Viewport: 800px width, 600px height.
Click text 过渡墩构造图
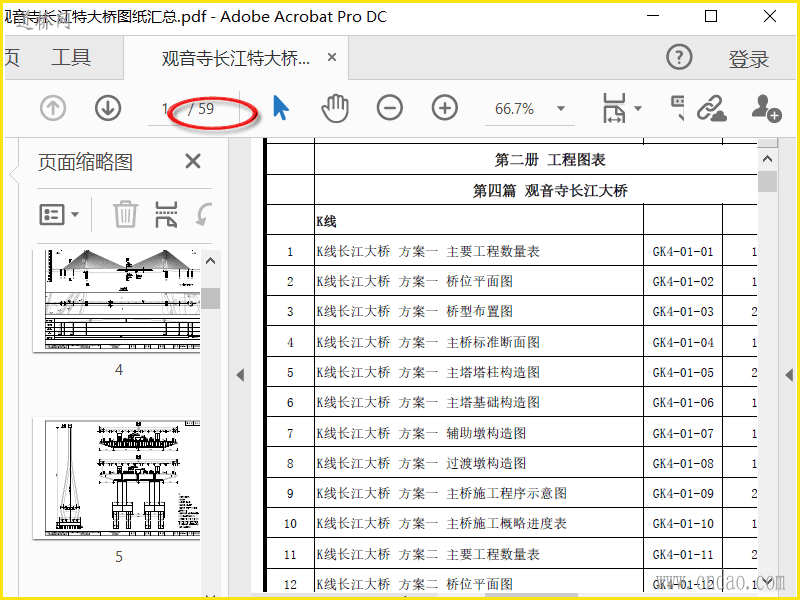[x=486, y=463]
